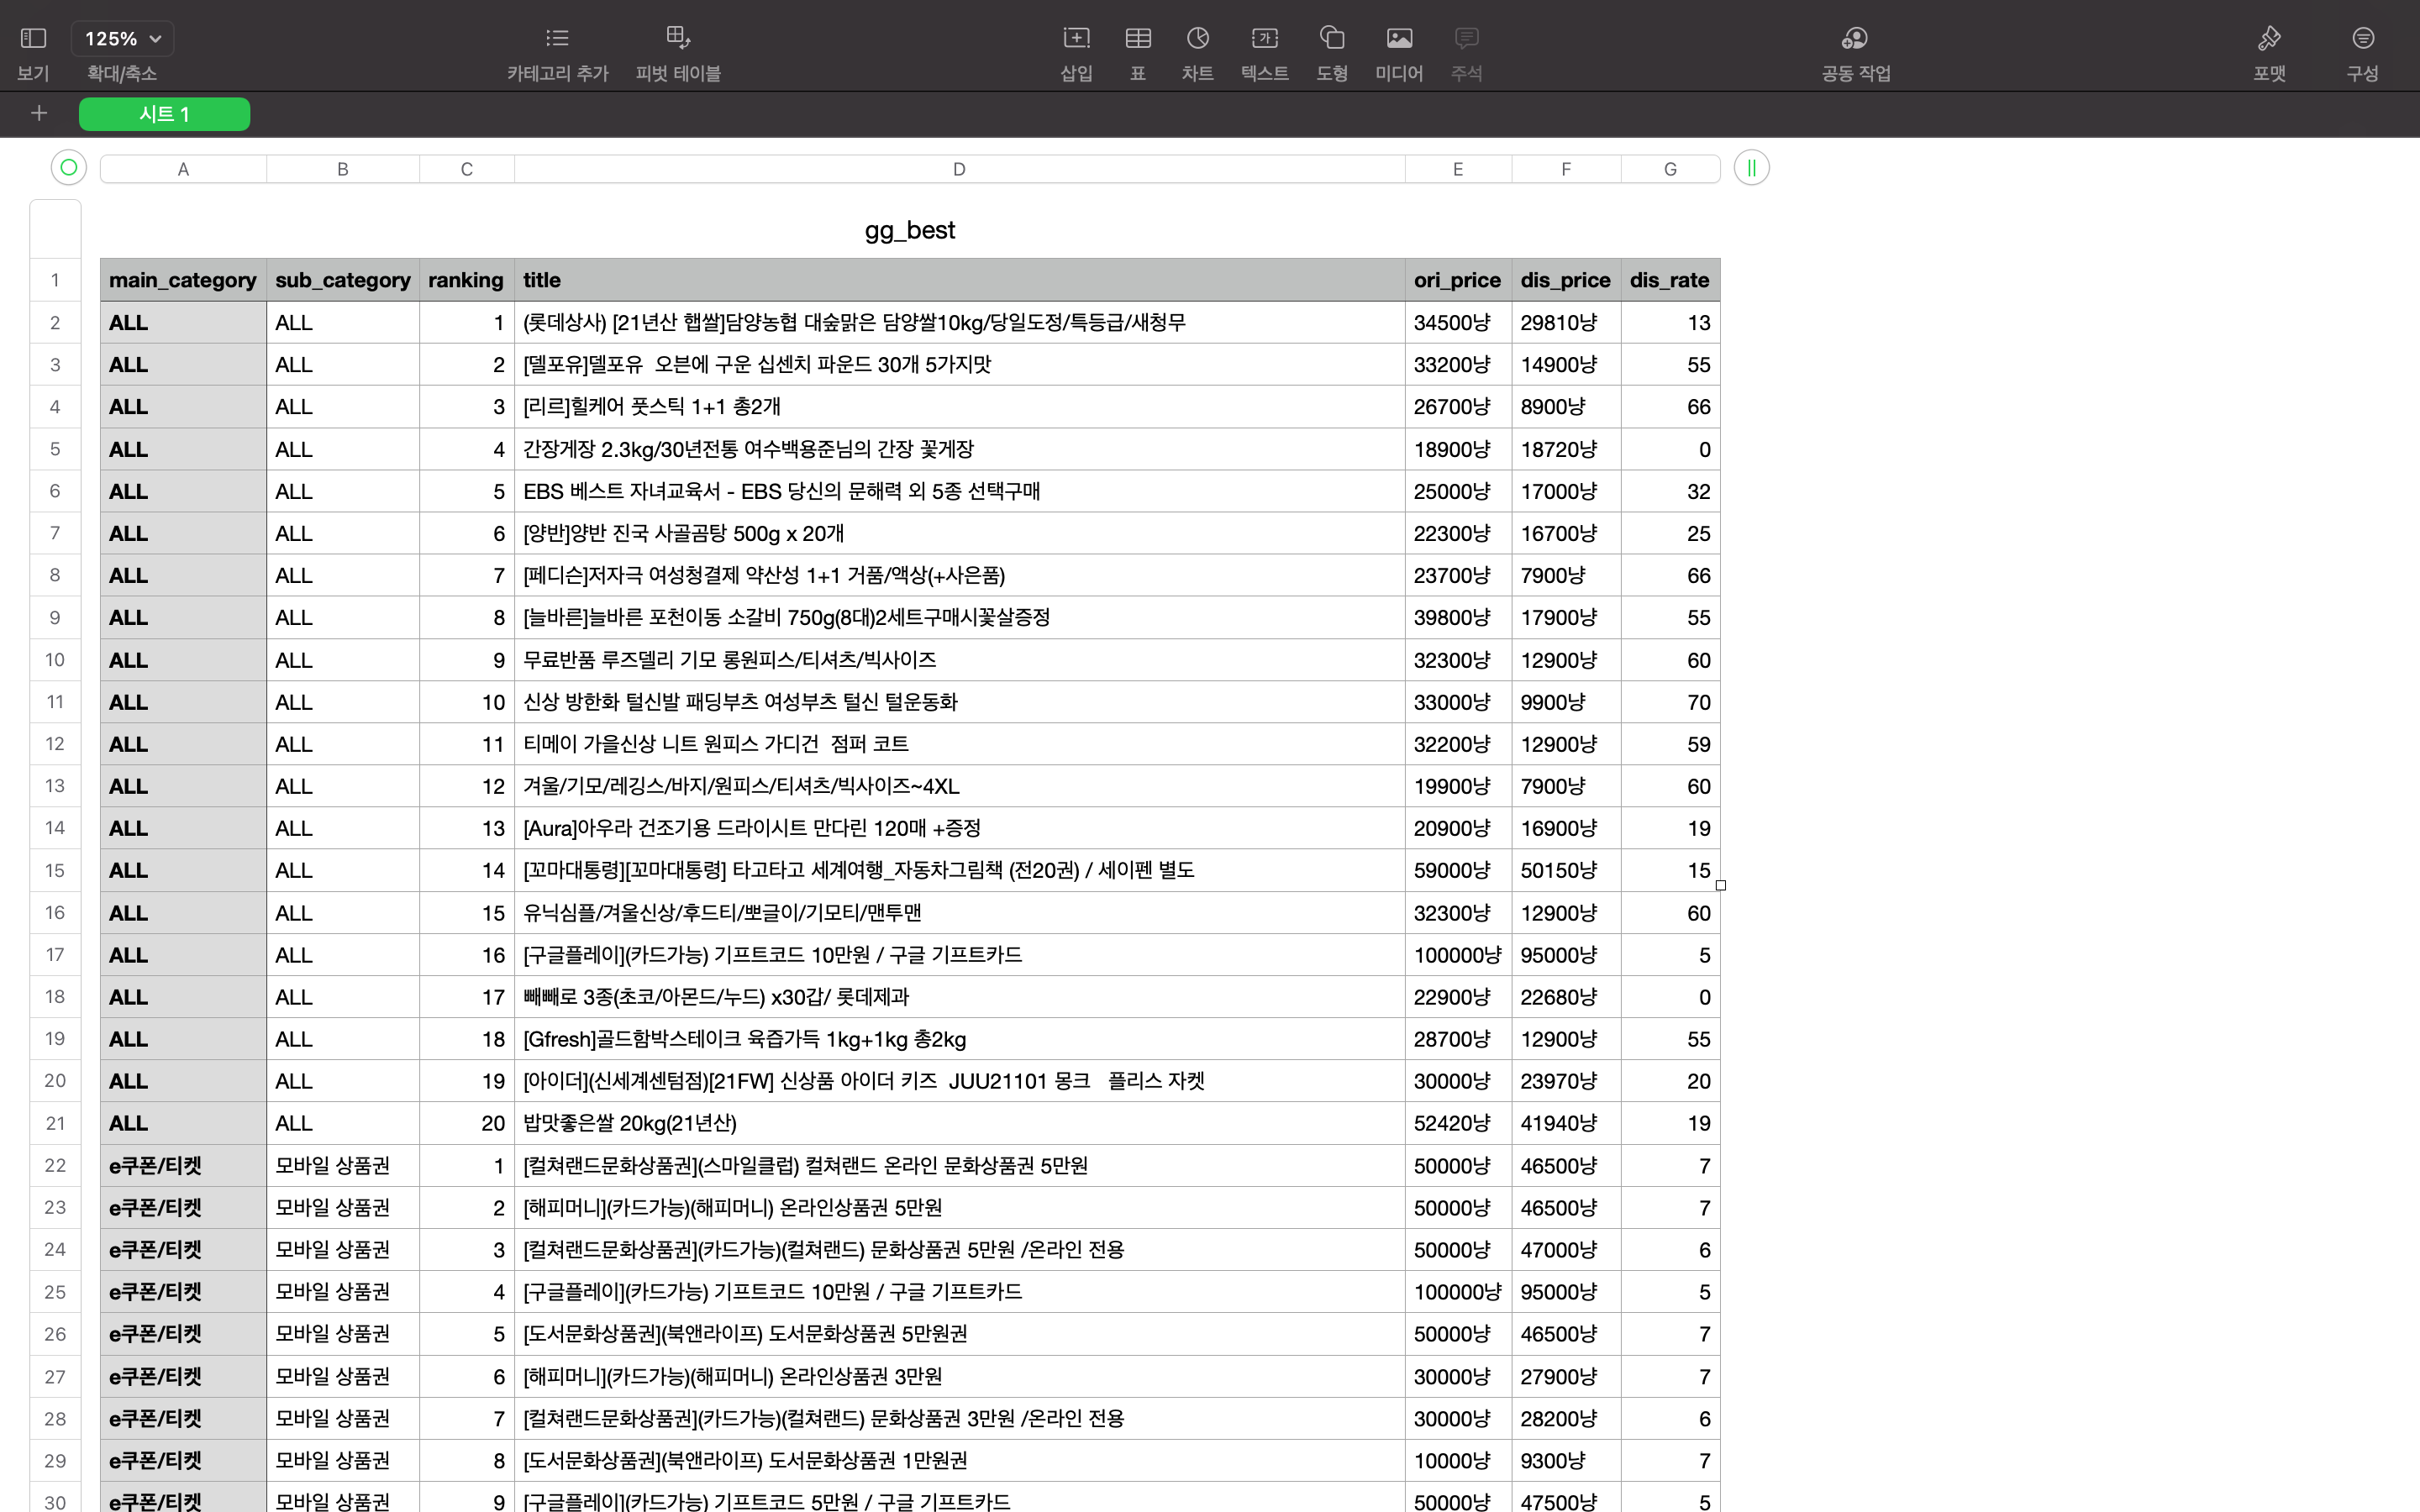Viewport: 2420px width, 1512px height.
Task: Click the table select-all circle handle
Action: click(69, 168)
